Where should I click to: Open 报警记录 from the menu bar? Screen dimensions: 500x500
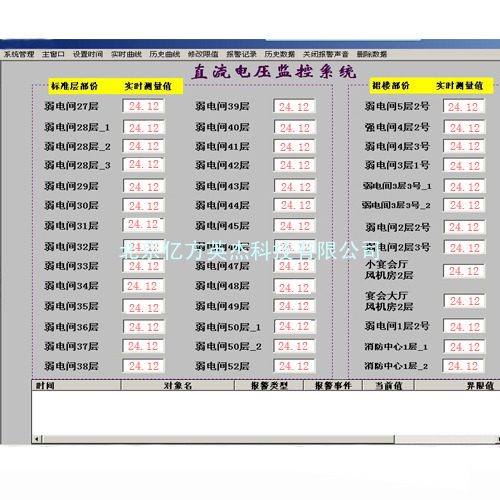241,54
